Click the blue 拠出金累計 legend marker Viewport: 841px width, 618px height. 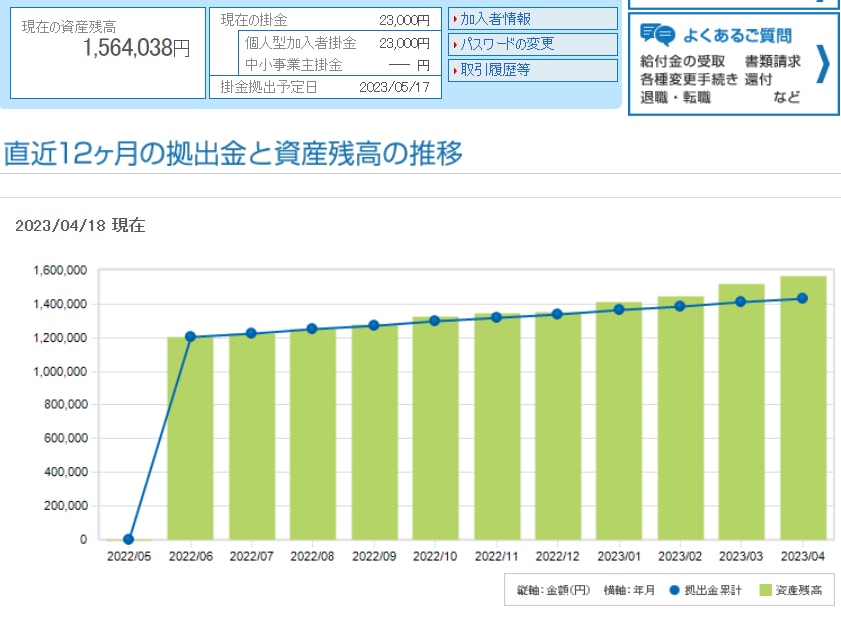click(675, 590)
